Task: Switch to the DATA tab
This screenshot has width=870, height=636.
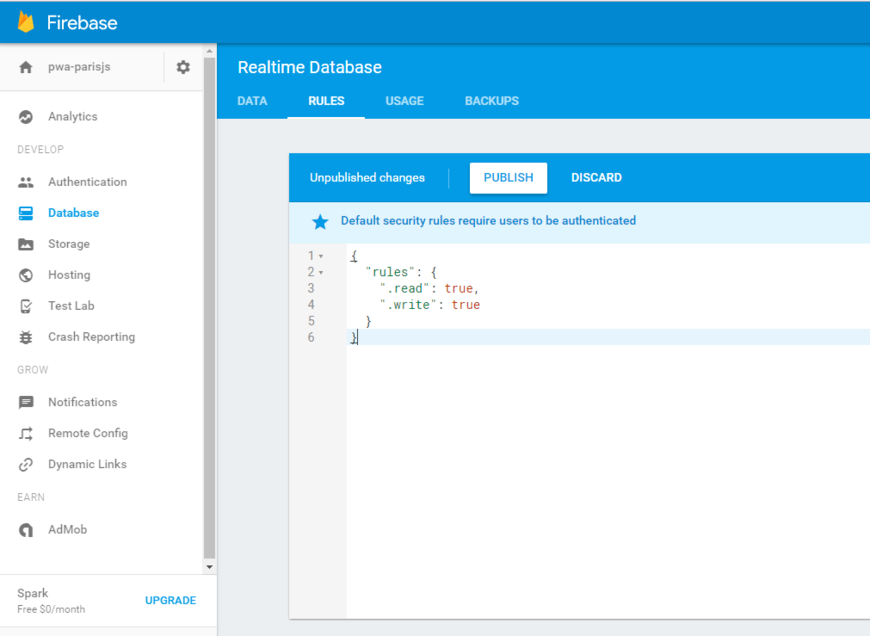Action: pos(252,101)
